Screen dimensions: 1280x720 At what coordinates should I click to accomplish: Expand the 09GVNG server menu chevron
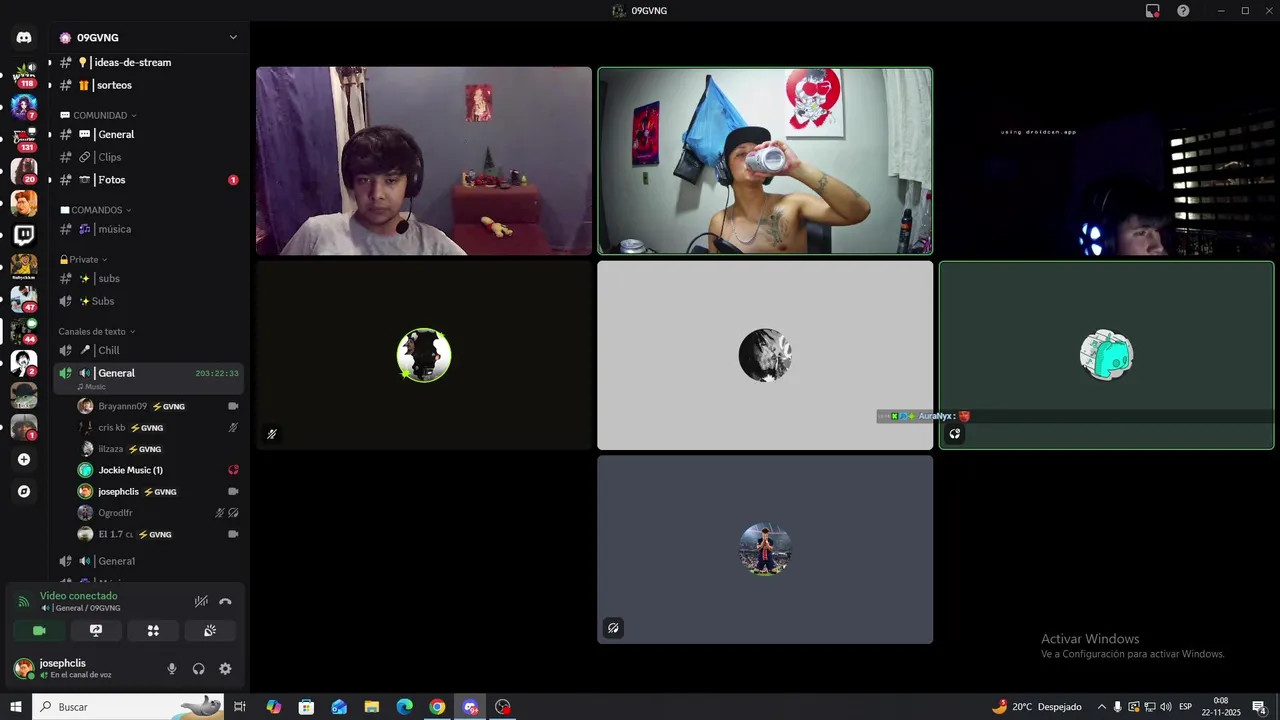click(233, 37)
